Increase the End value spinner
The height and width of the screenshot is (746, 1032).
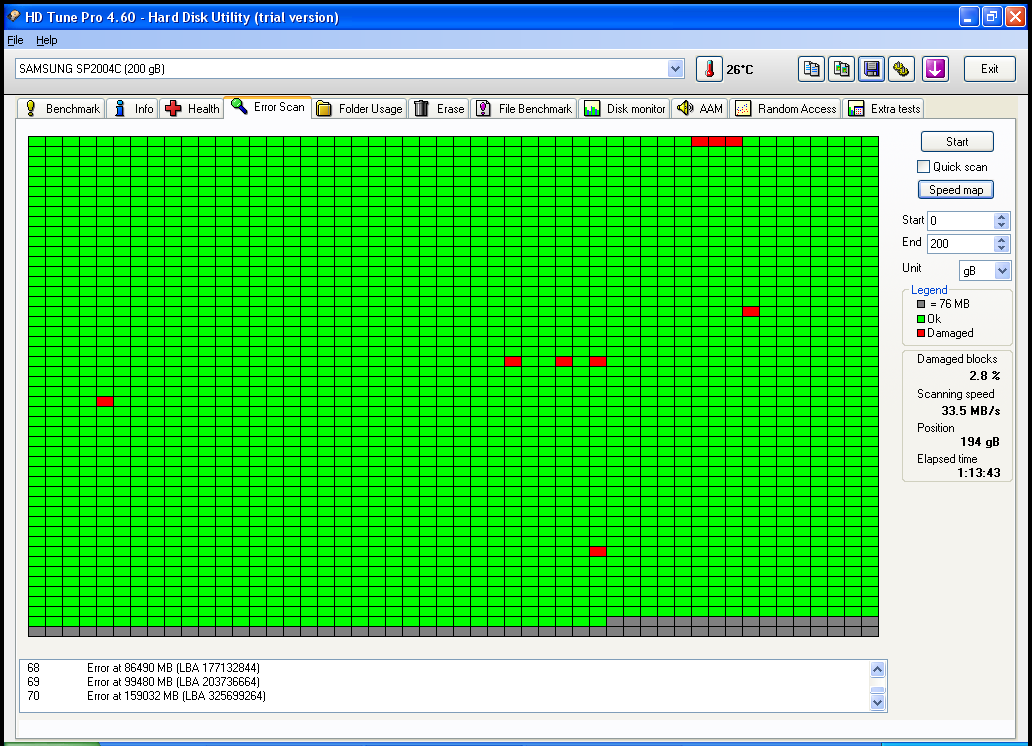(x=1001, y=240)
